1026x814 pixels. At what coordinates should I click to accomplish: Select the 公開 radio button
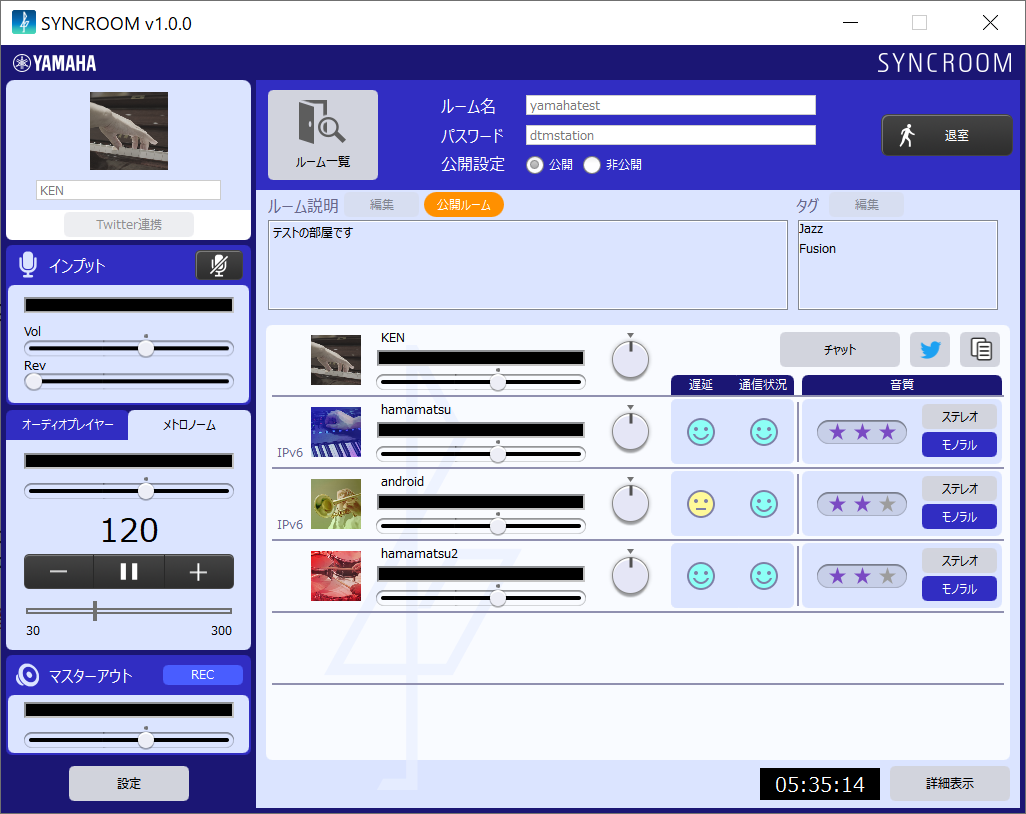535,165
